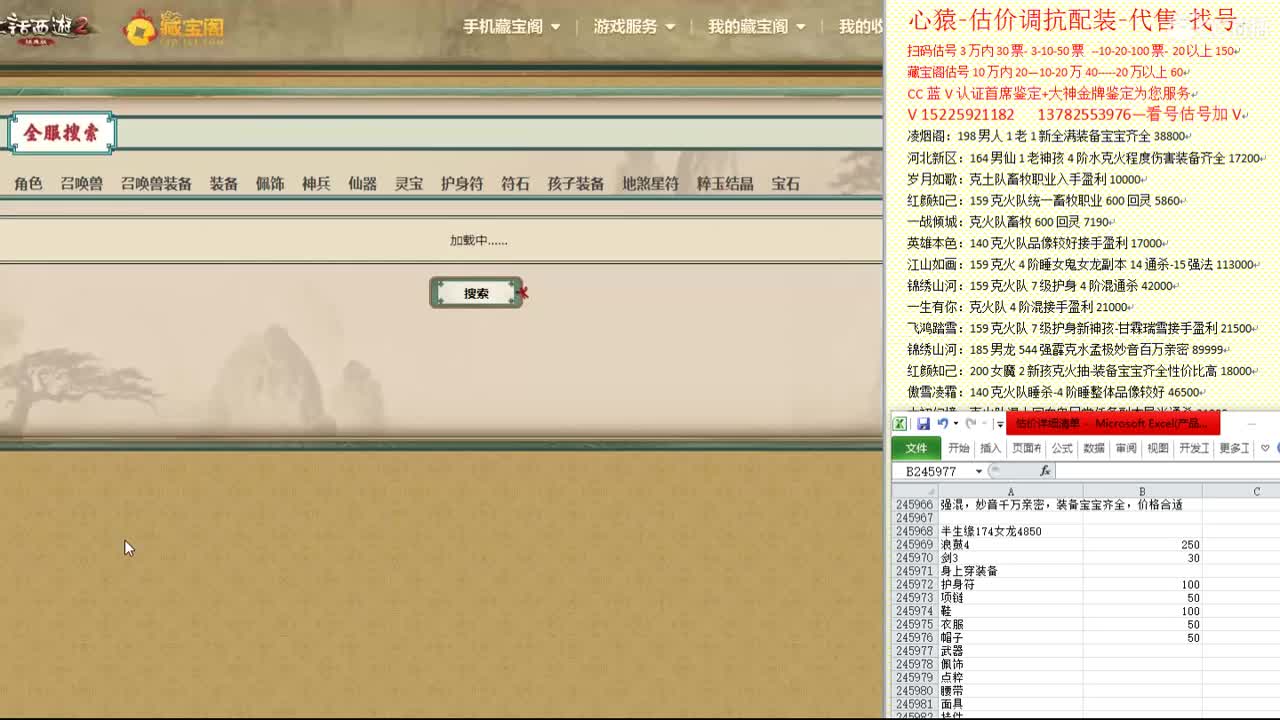This screenshot has width=1280, height=720.
Task: Click the 藏宝阁 site logo
Action: pos(174,27)
